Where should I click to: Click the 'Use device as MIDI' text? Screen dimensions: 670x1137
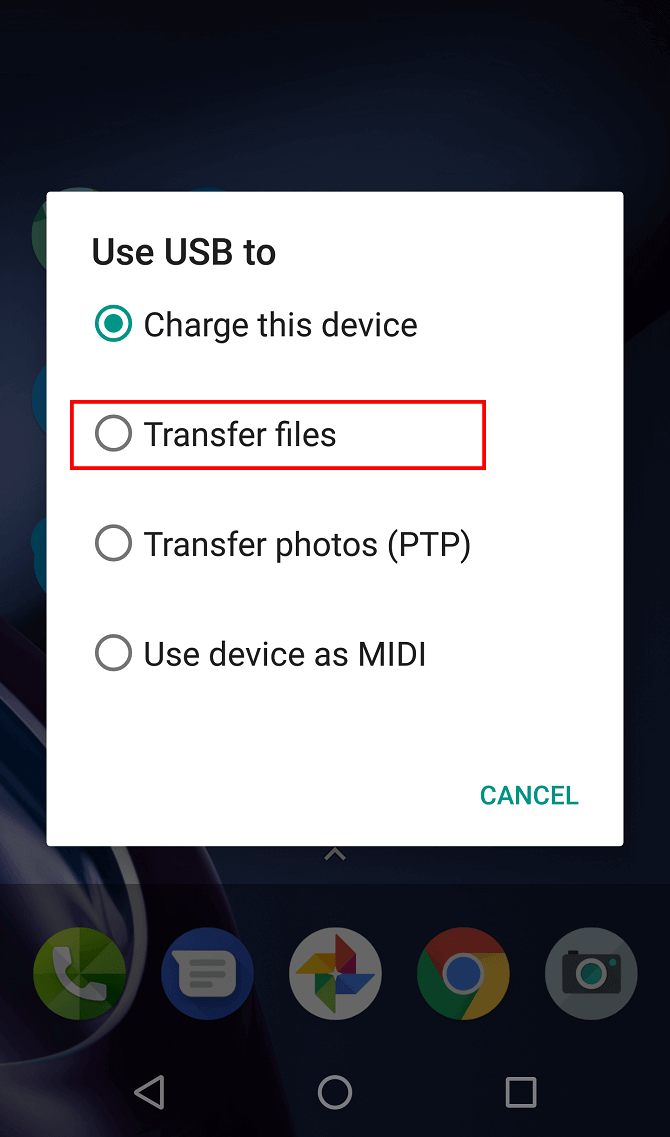tap(284, 654)
